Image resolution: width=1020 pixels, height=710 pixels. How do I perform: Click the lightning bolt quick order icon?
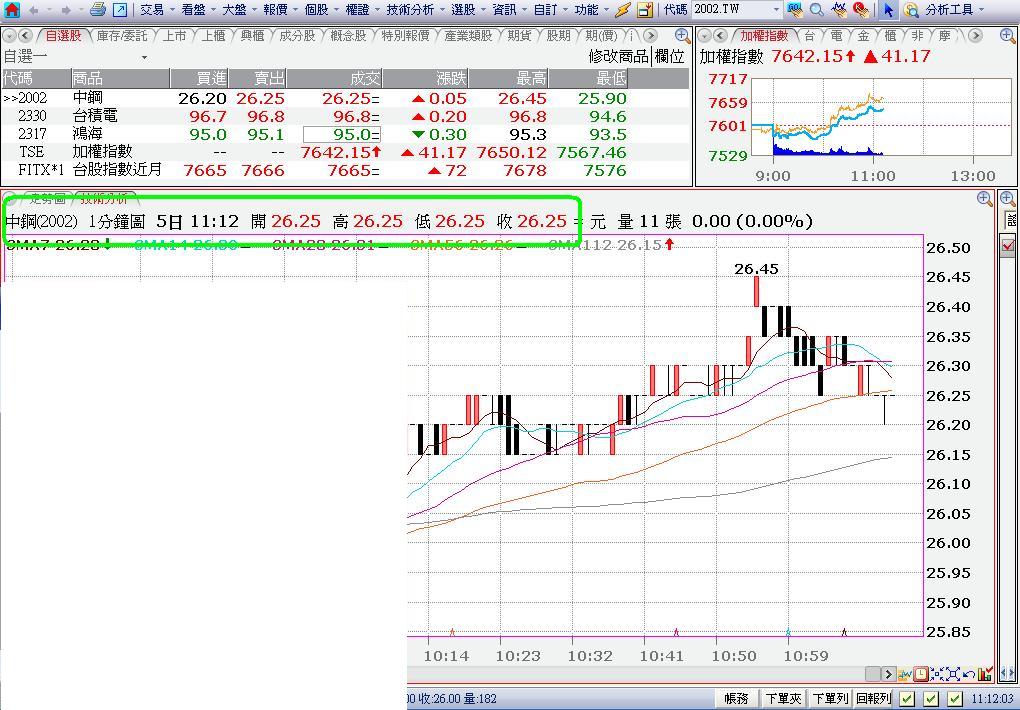click(623, 10)
